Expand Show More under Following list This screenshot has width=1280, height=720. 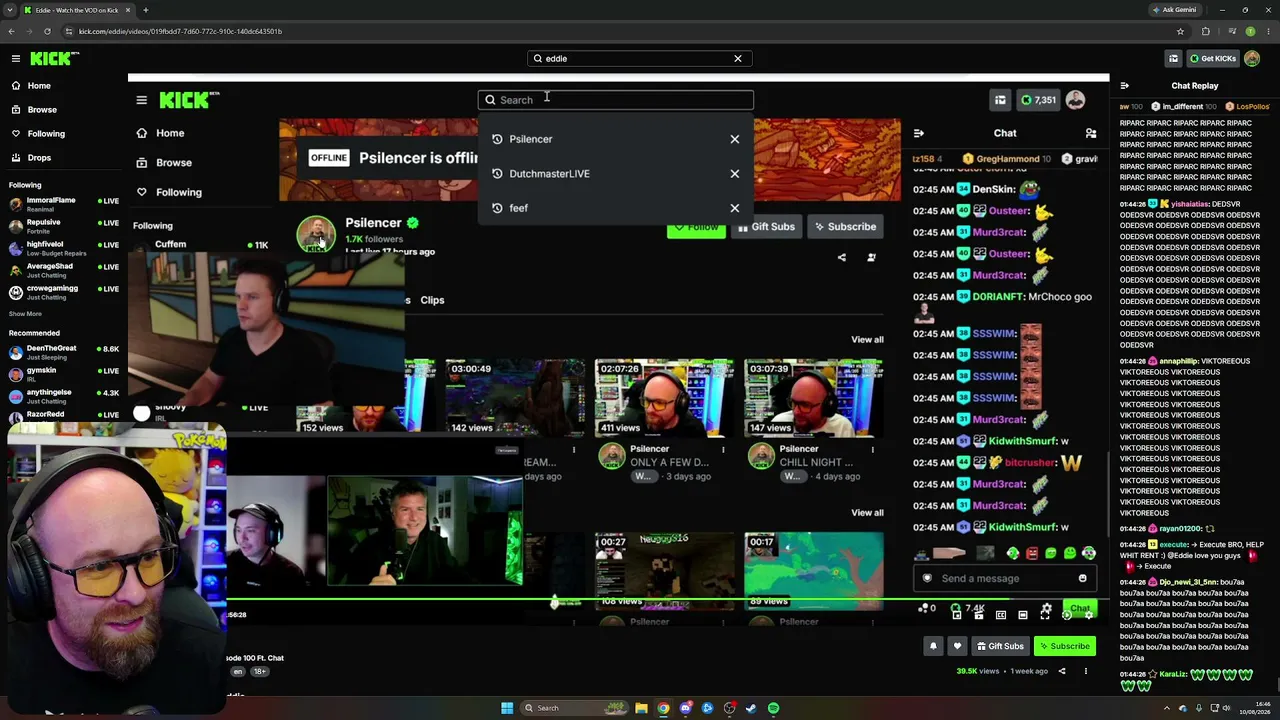(25, 314)
